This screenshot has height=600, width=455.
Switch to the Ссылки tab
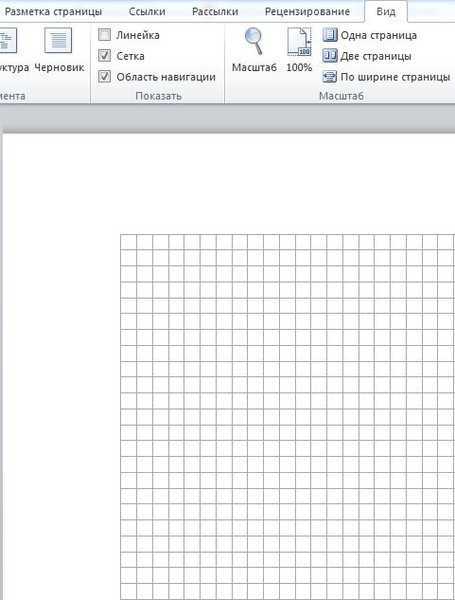[147, 11]
